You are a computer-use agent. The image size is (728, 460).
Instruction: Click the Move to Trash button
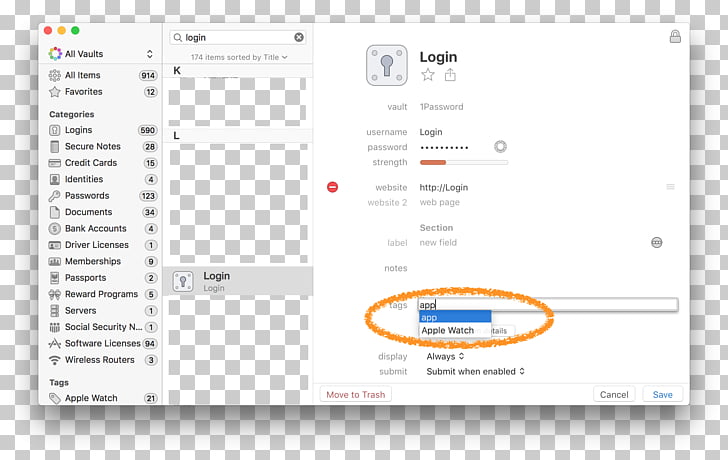click(356, 394)
